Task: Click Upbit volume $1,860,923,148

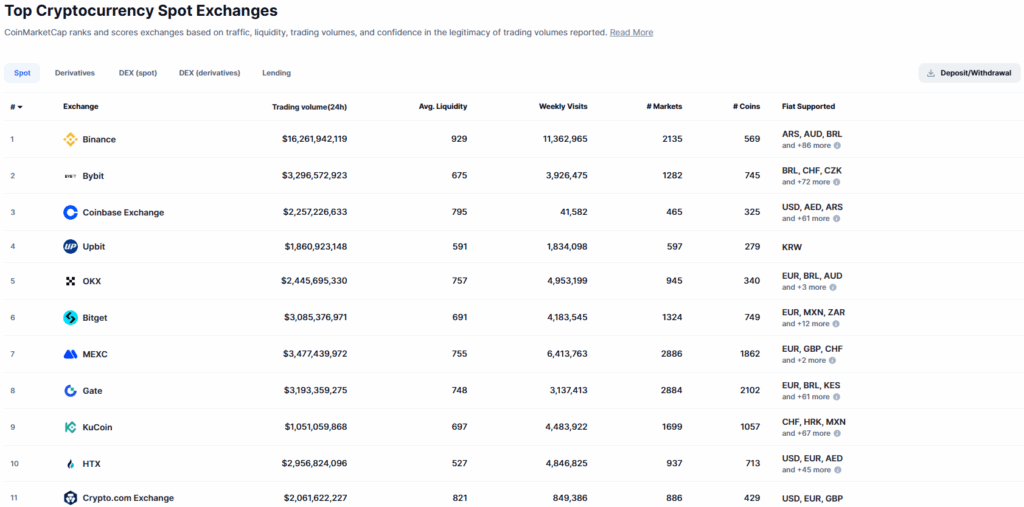Action: [x=316, y=247]
